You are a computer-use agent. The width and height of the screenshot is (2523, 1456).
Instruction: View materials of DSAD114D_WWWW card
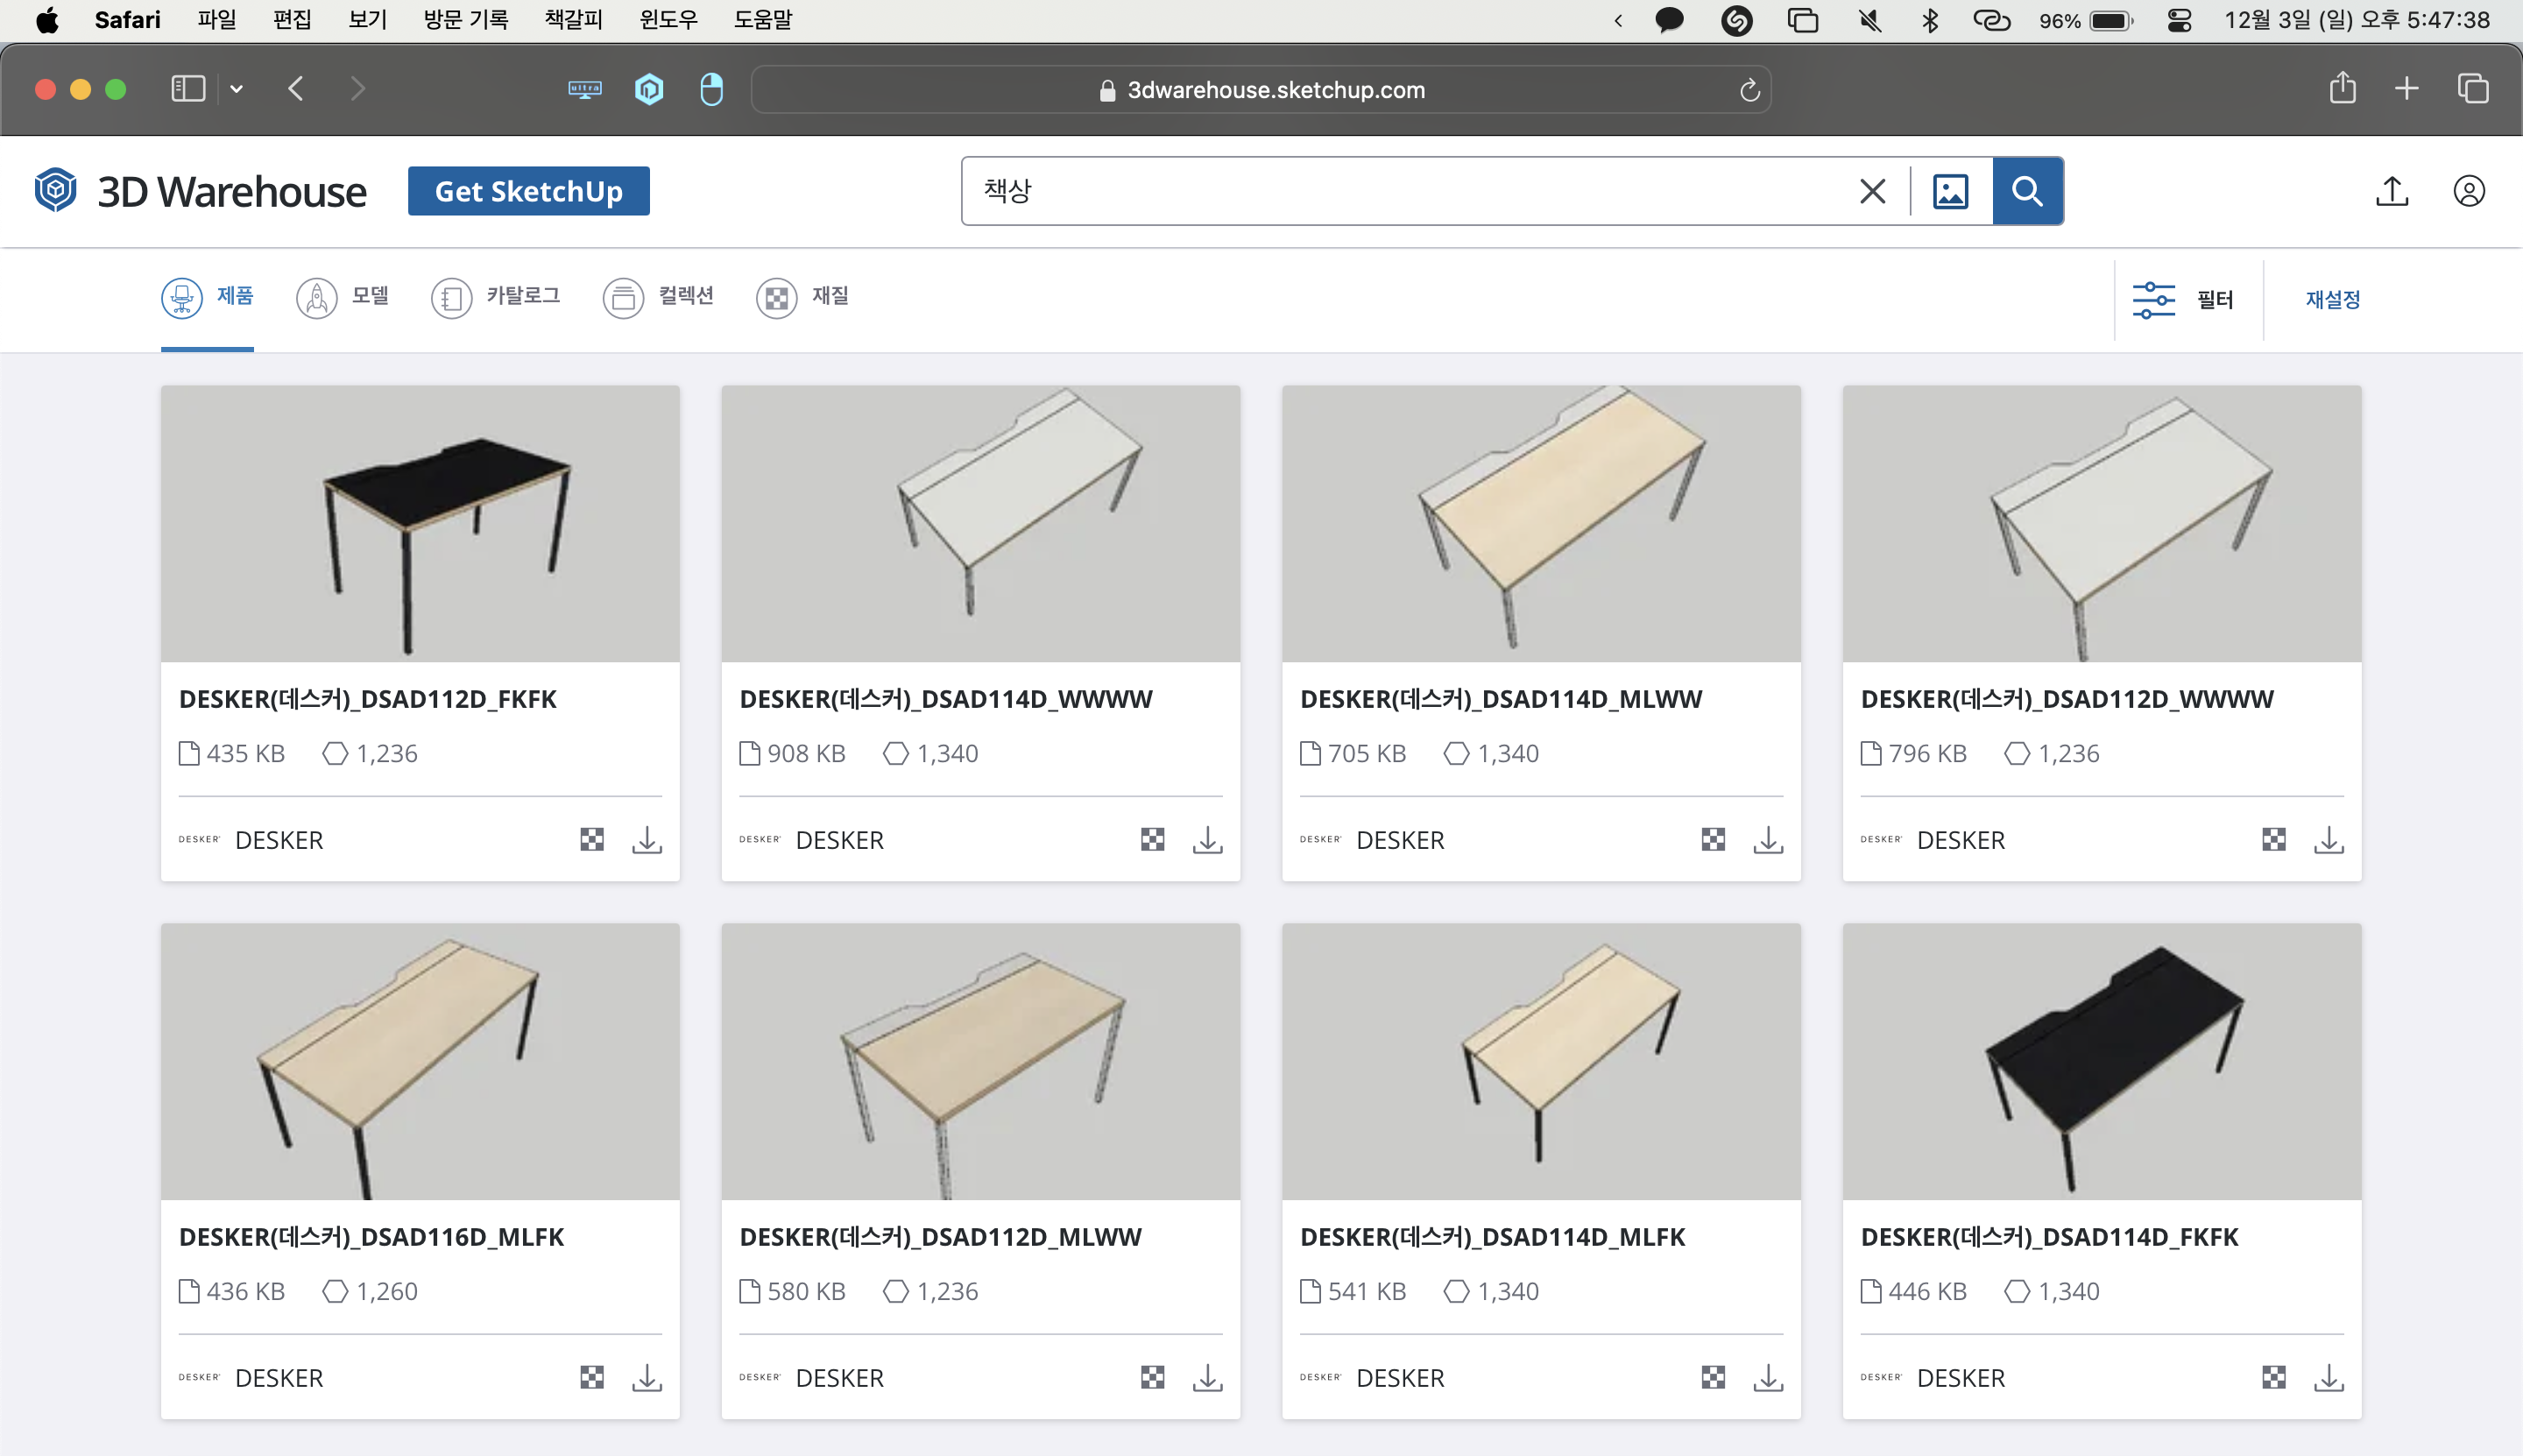point(1153,840)
